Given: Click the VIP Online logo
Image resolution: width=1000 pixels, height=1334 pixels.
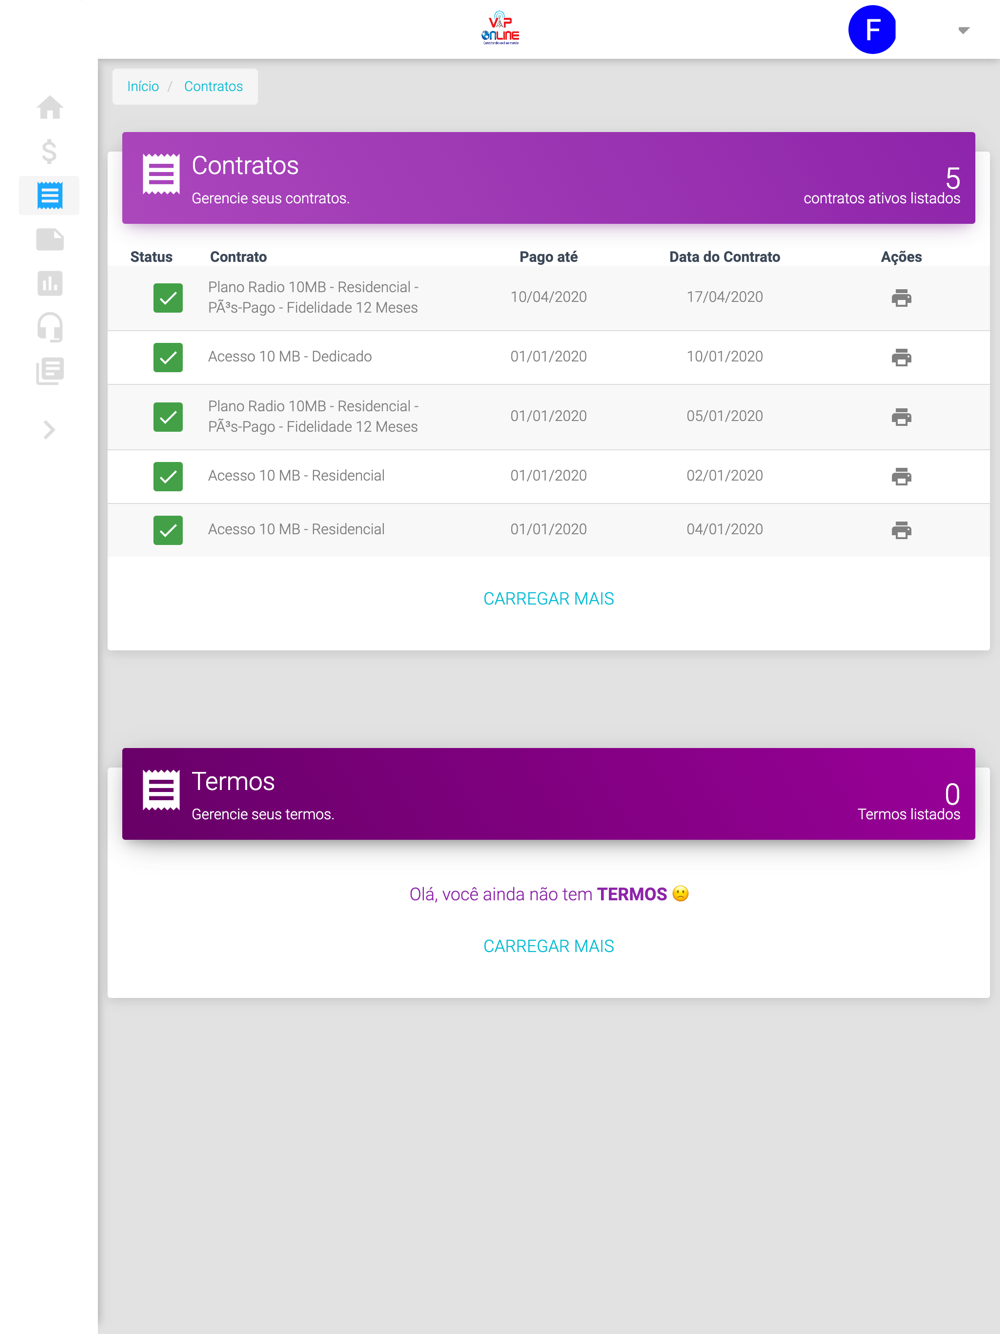Looking at the screenshot, I should click(x=500, y=28).
